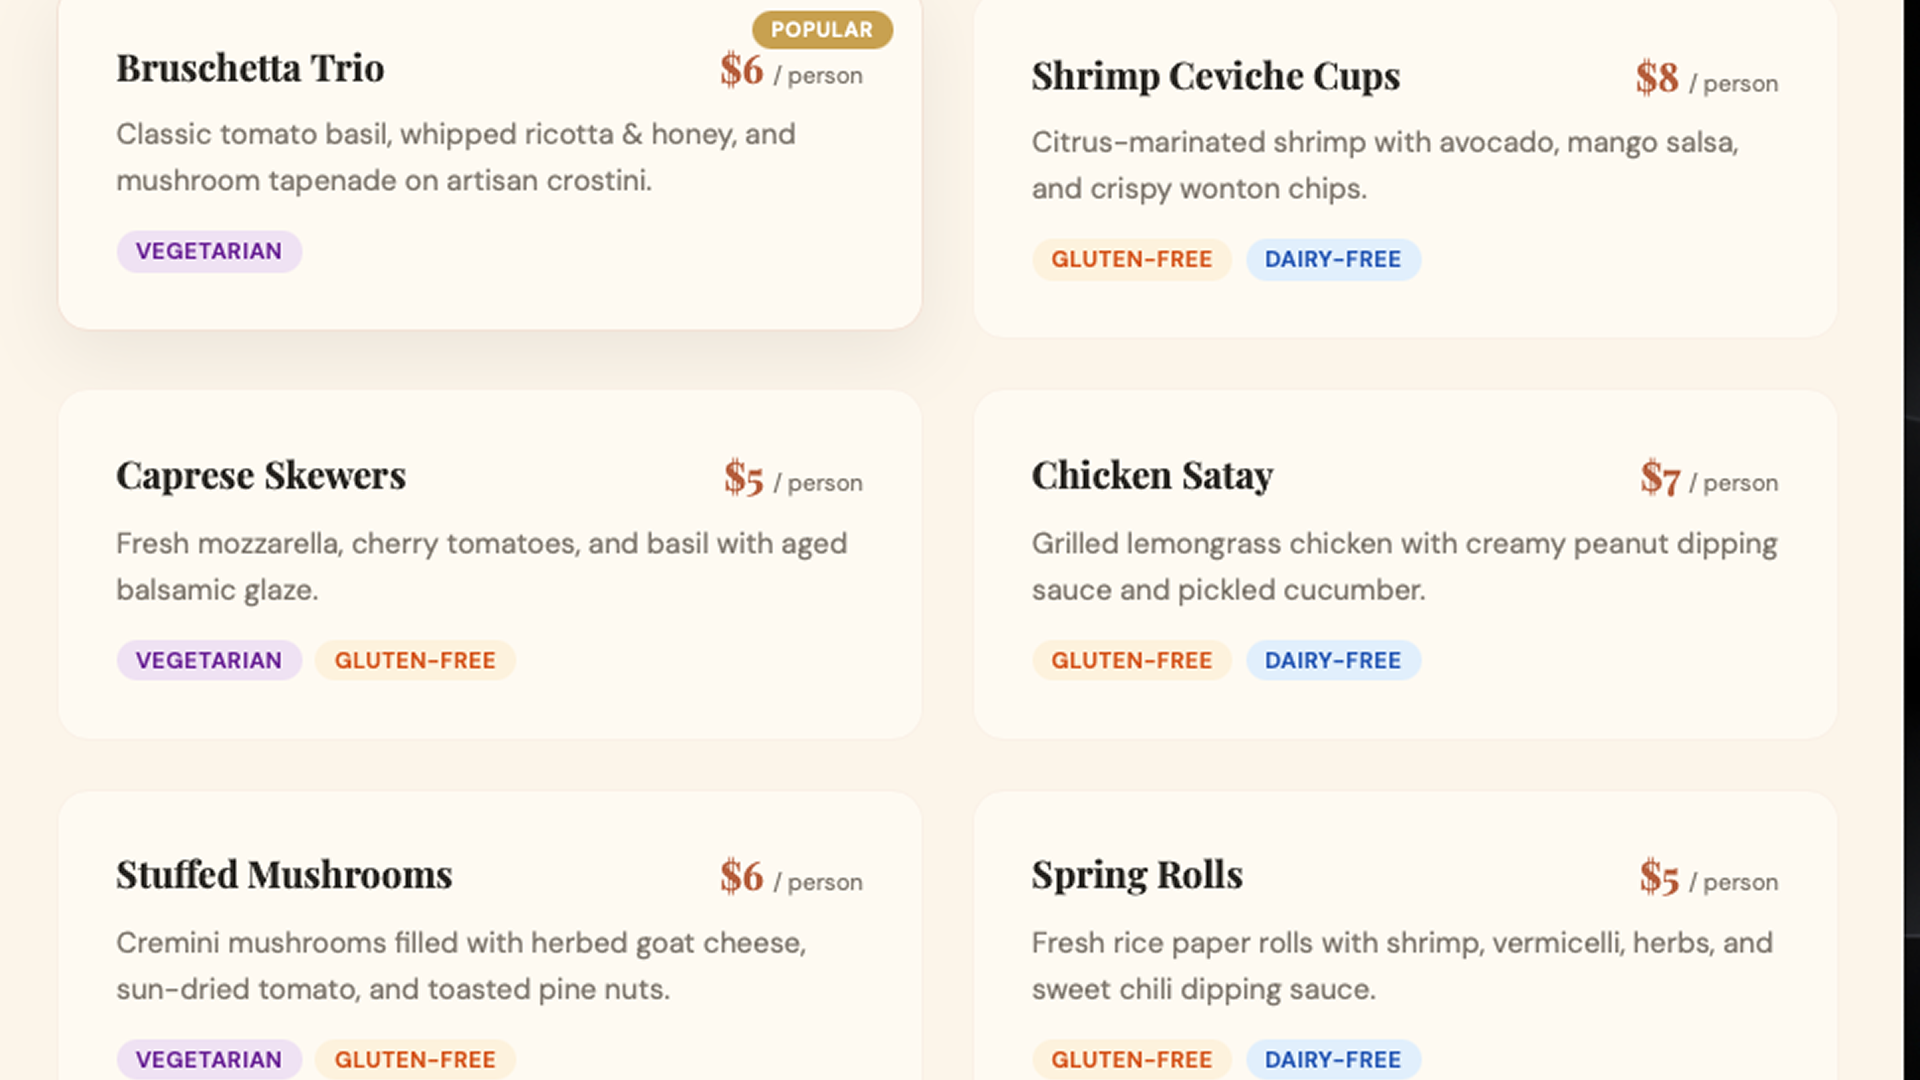
Task: Open the Spring Rolls item
Action: pos(1137,874)
